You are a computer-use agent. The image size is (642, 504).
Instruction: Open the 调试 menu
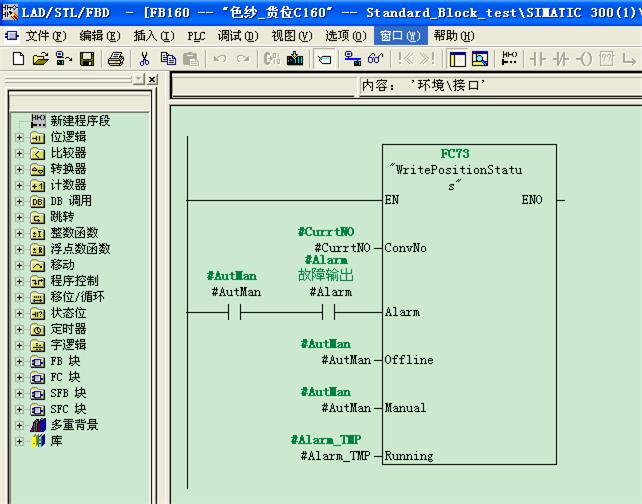click(x=236, y=35)
